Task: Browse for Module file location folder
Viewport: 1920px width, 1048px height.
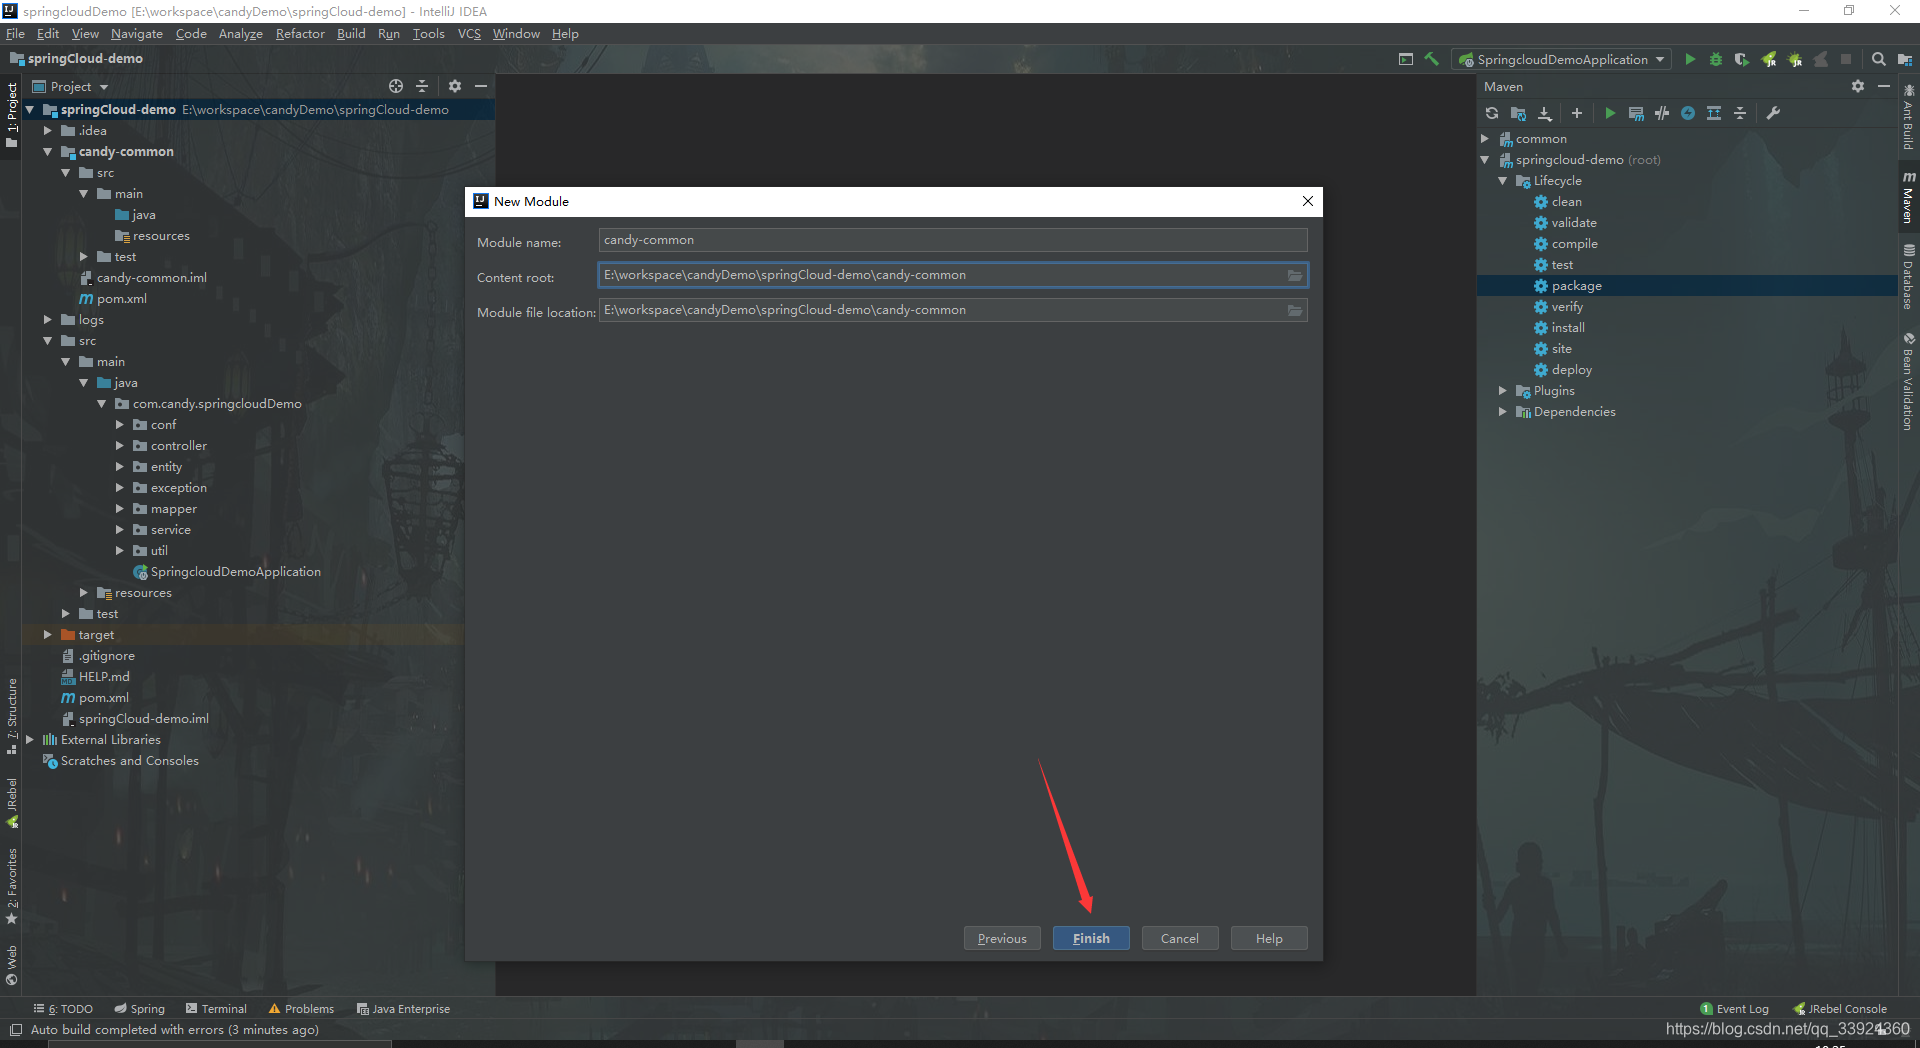Action: [1295, 310]
